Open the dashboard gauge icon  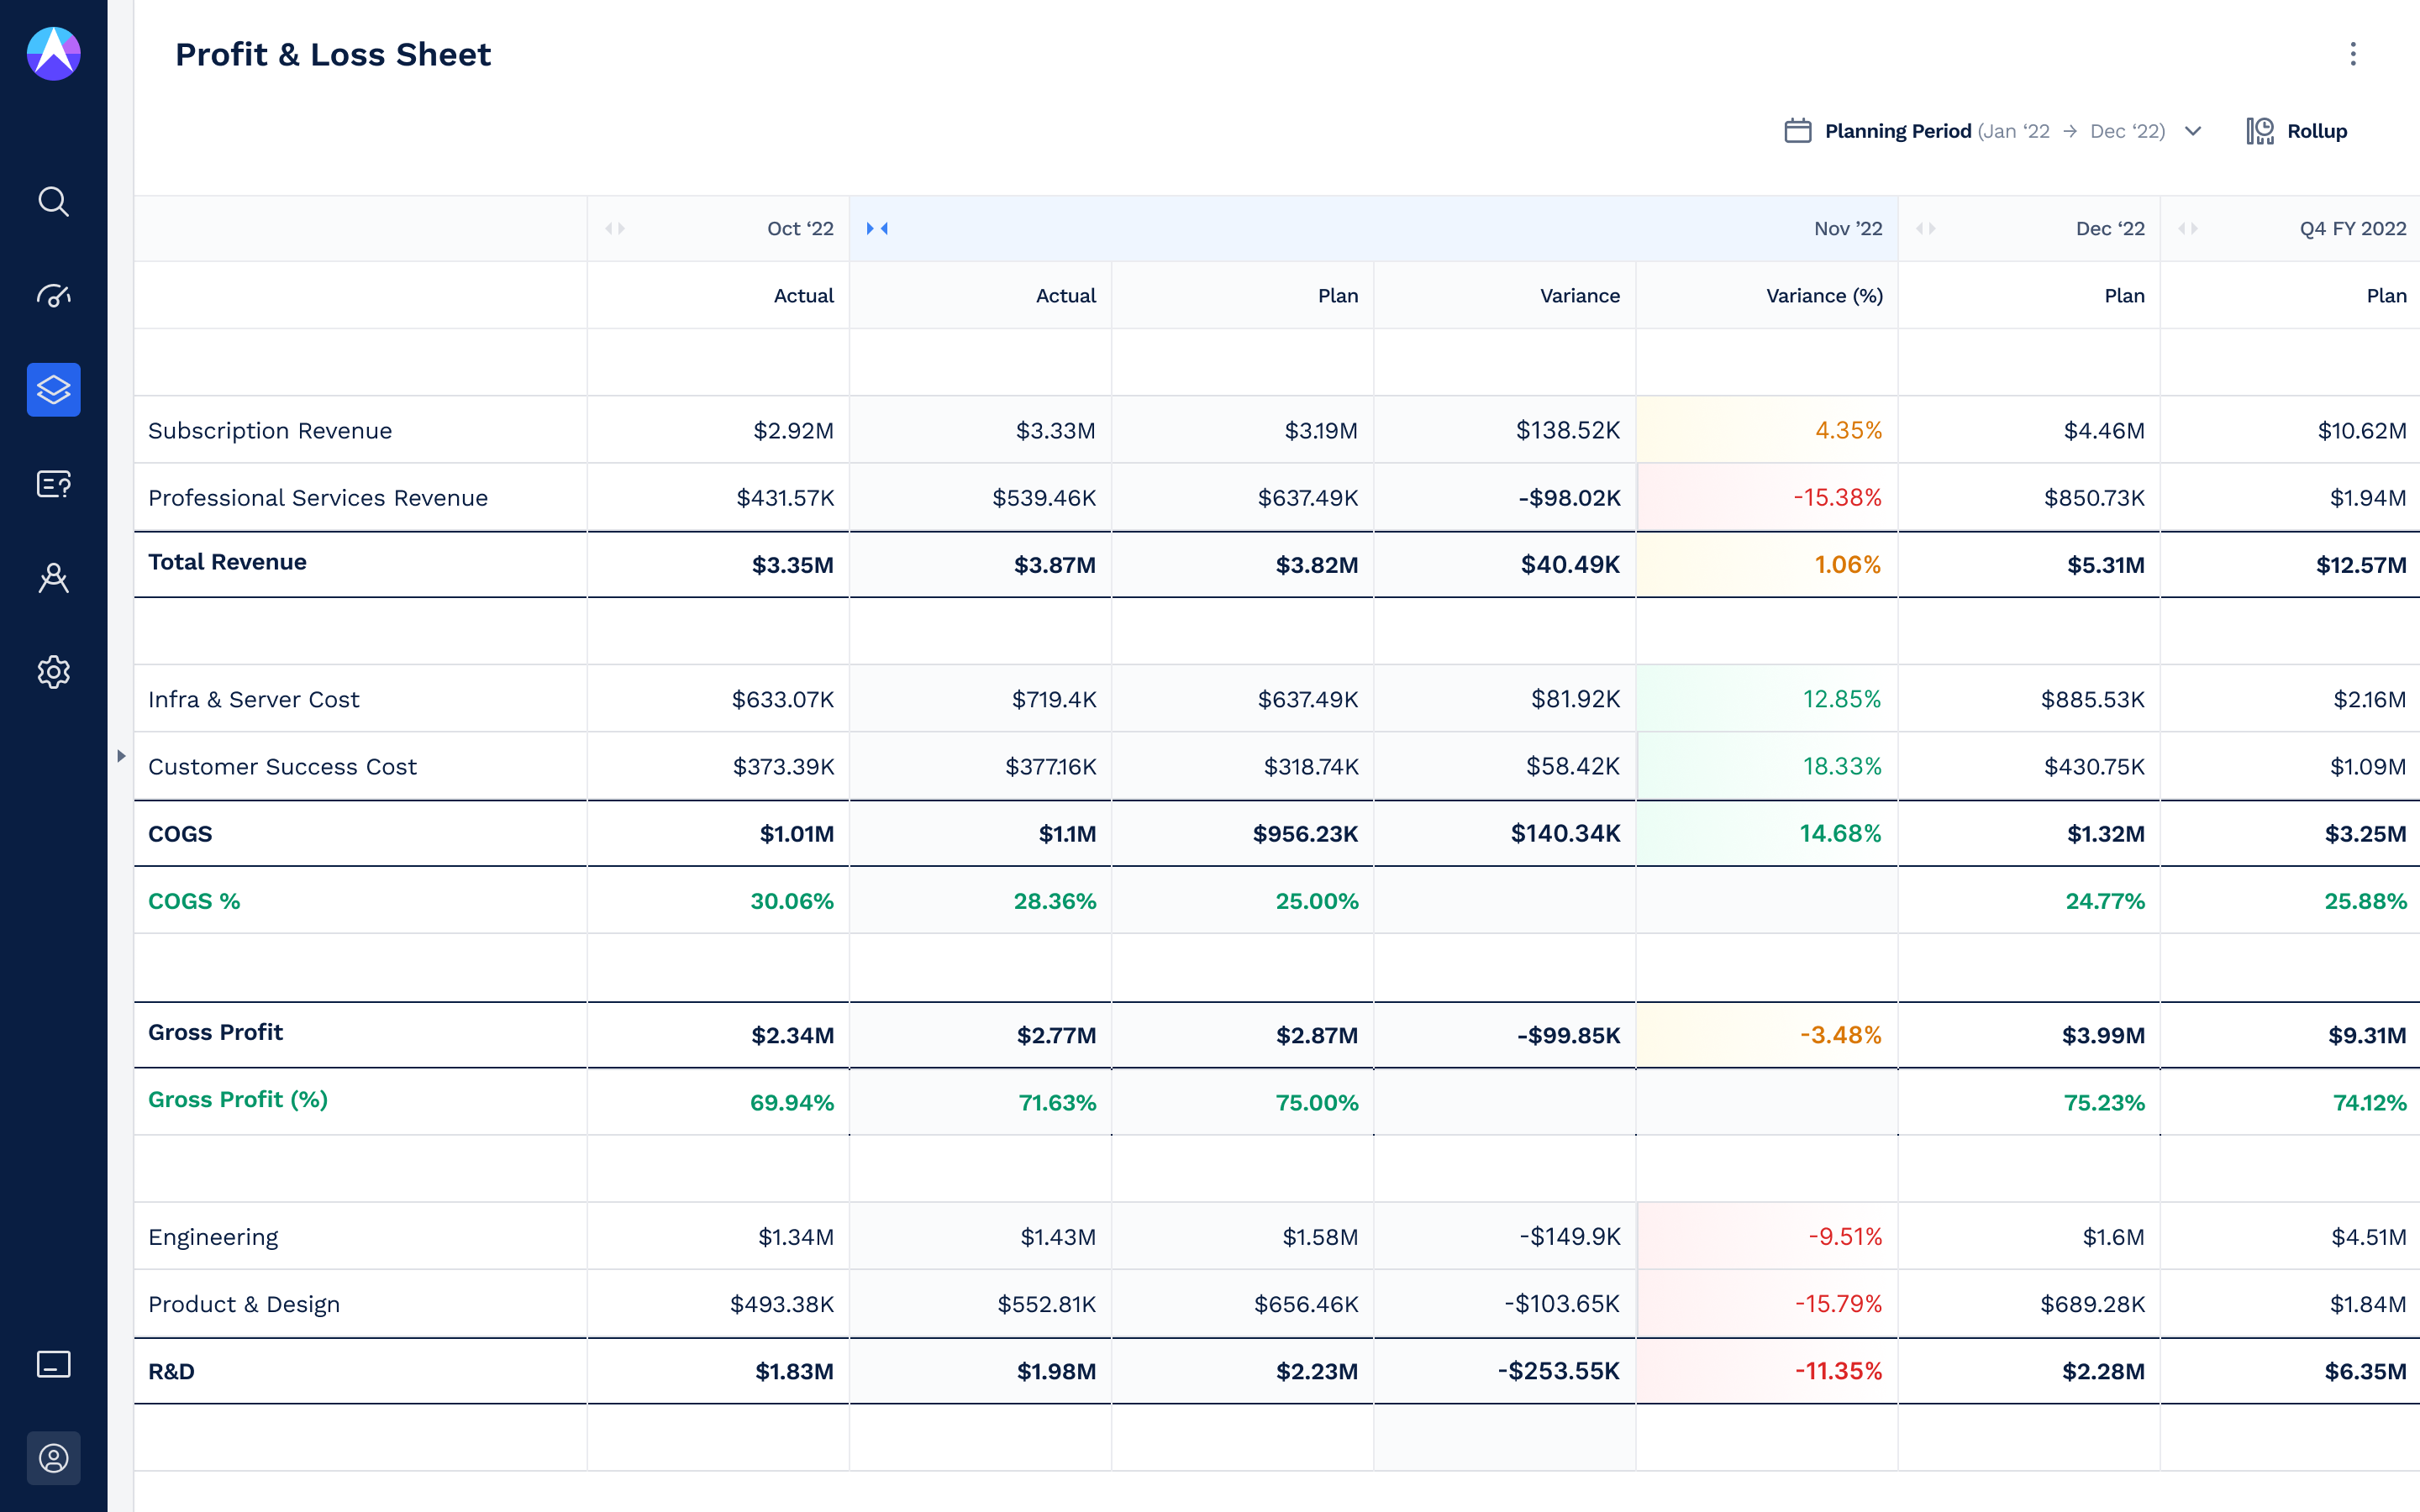tap(53, 296)
